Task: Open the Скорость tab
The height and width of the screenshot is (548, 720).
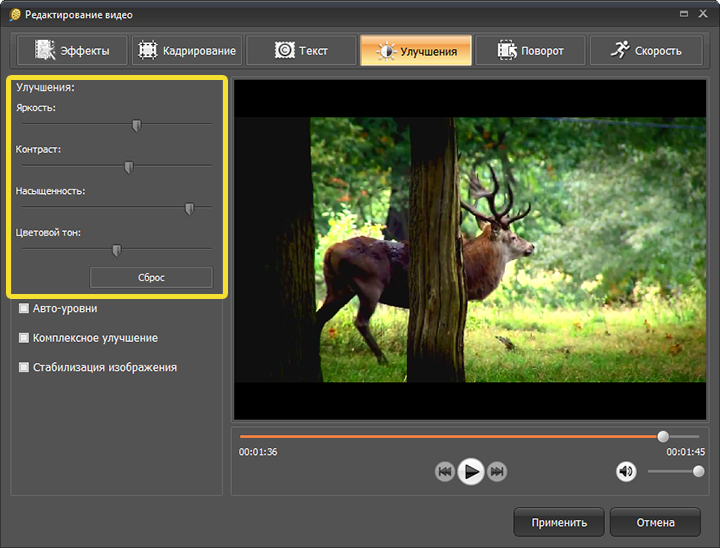Action: [x=644, y=50]
